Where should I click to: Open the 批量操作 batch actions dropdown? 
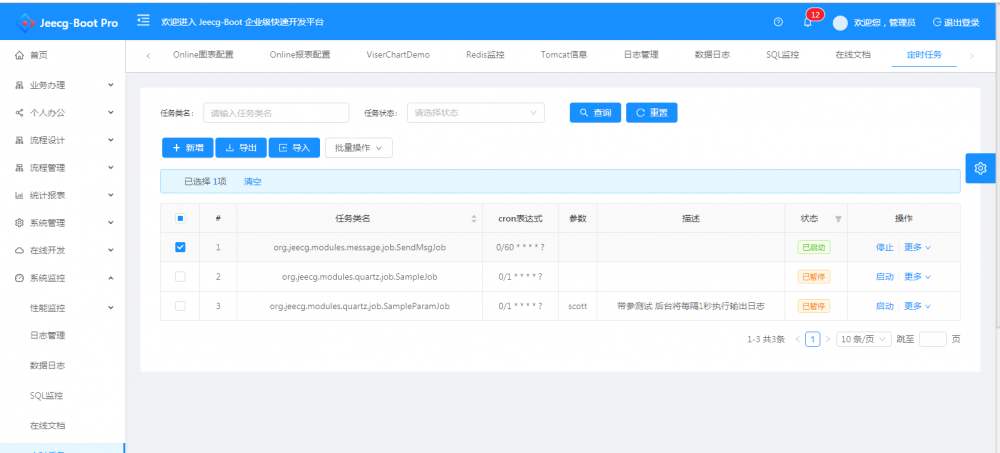click(359, 147)
